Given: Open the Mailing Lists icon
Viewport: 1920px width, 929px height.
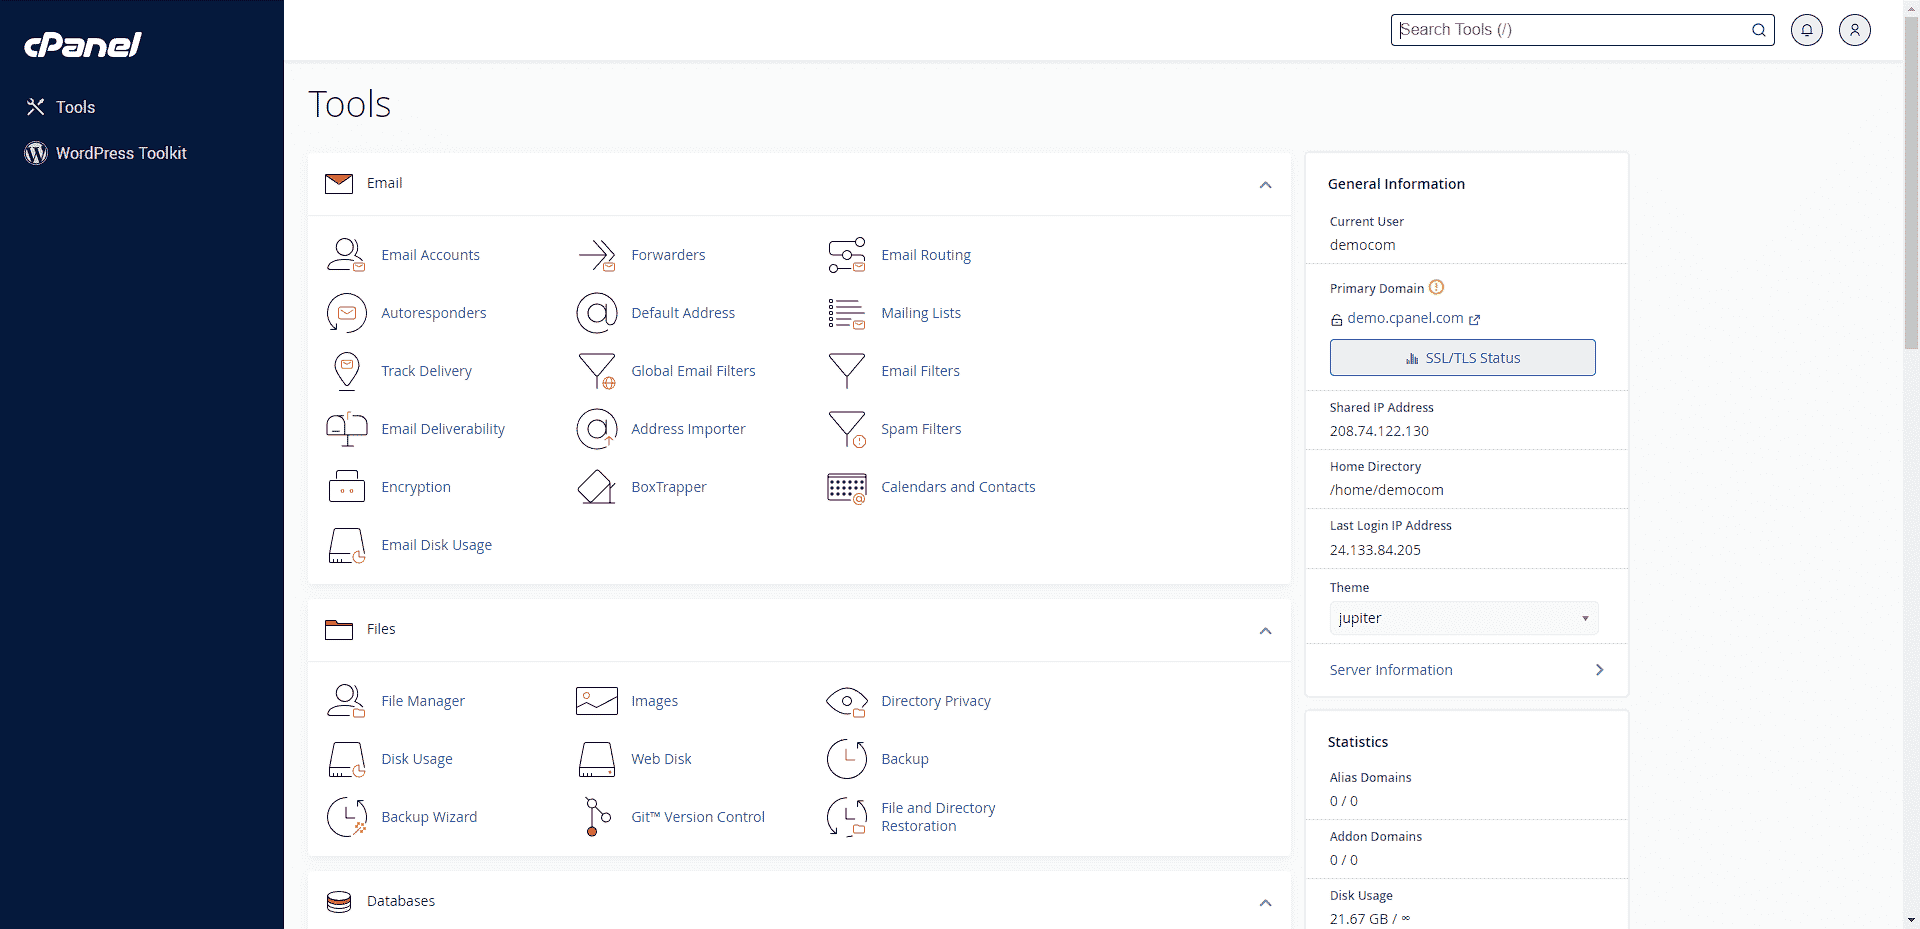Looking at the screenshot, I should (x=847, y=313).
